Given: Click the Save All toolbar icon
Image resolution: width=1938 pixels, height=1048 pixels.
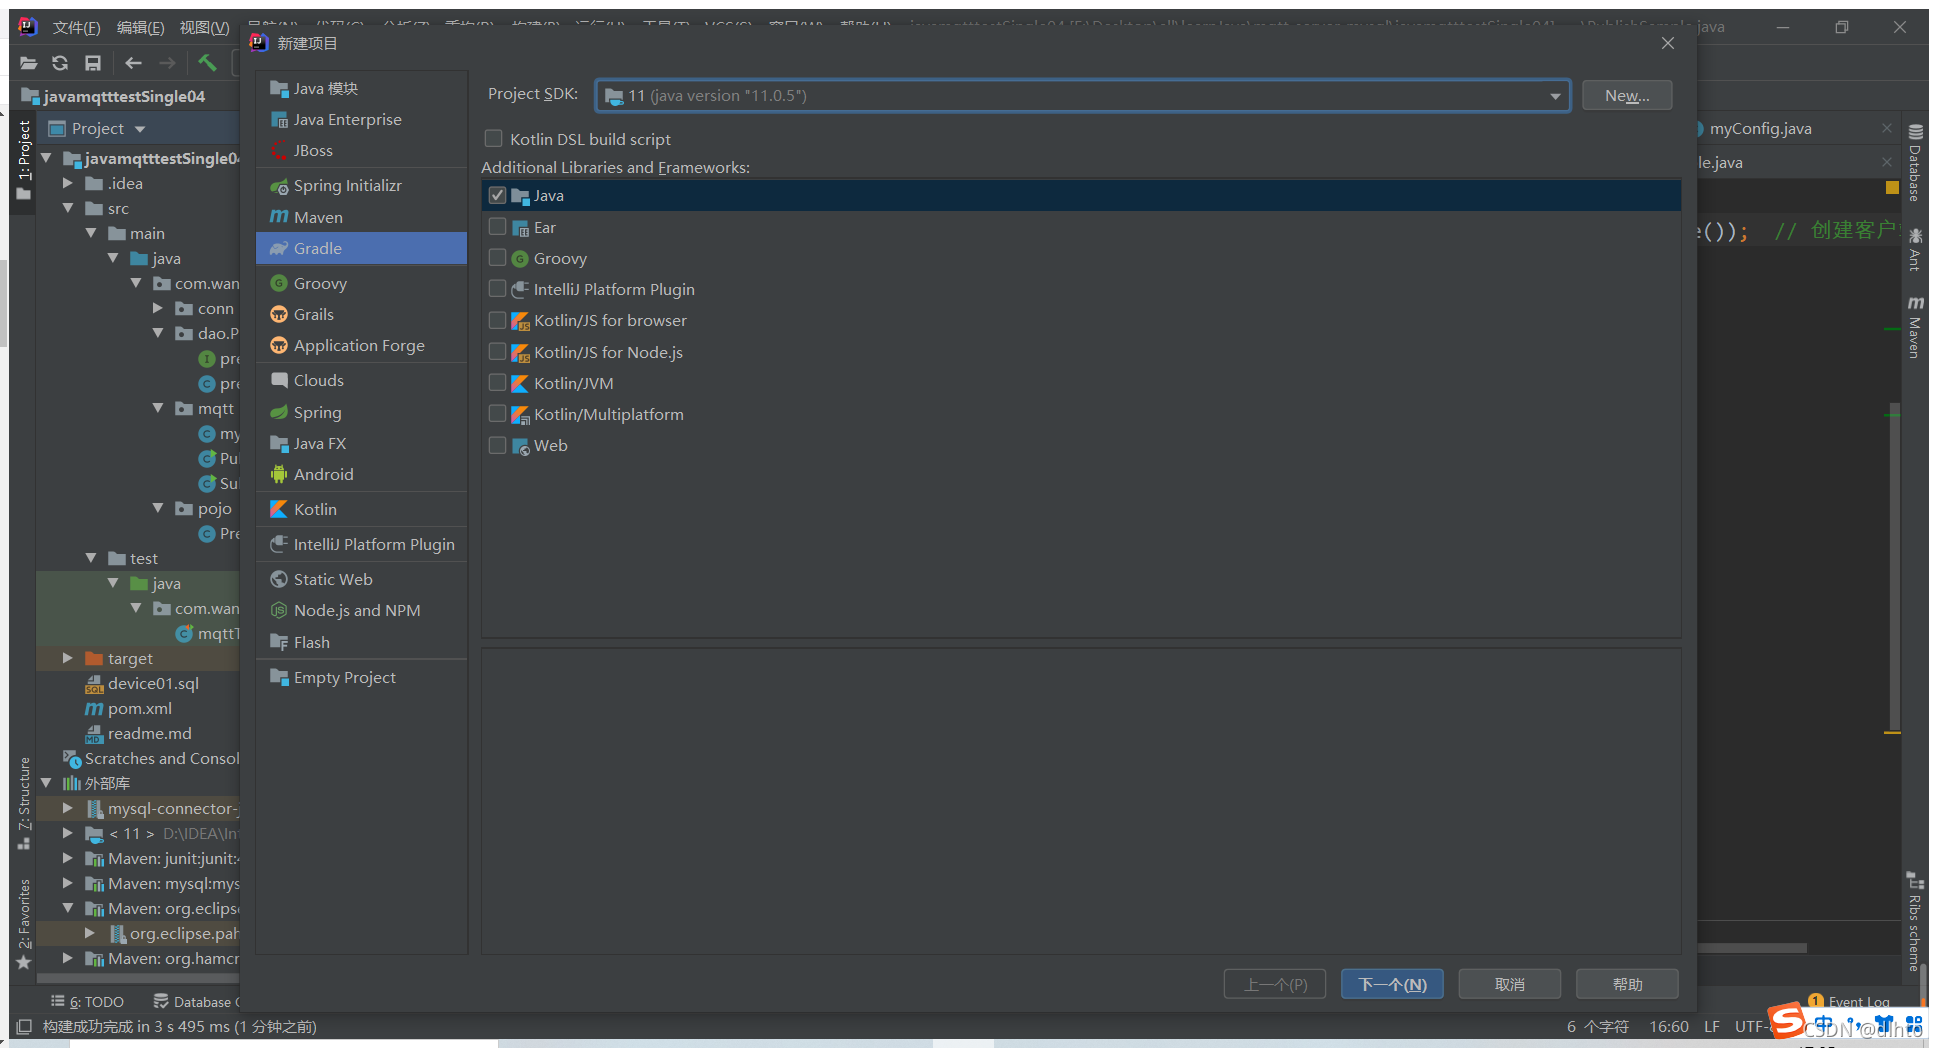Looking at the screenshot, I should (93, 63).
